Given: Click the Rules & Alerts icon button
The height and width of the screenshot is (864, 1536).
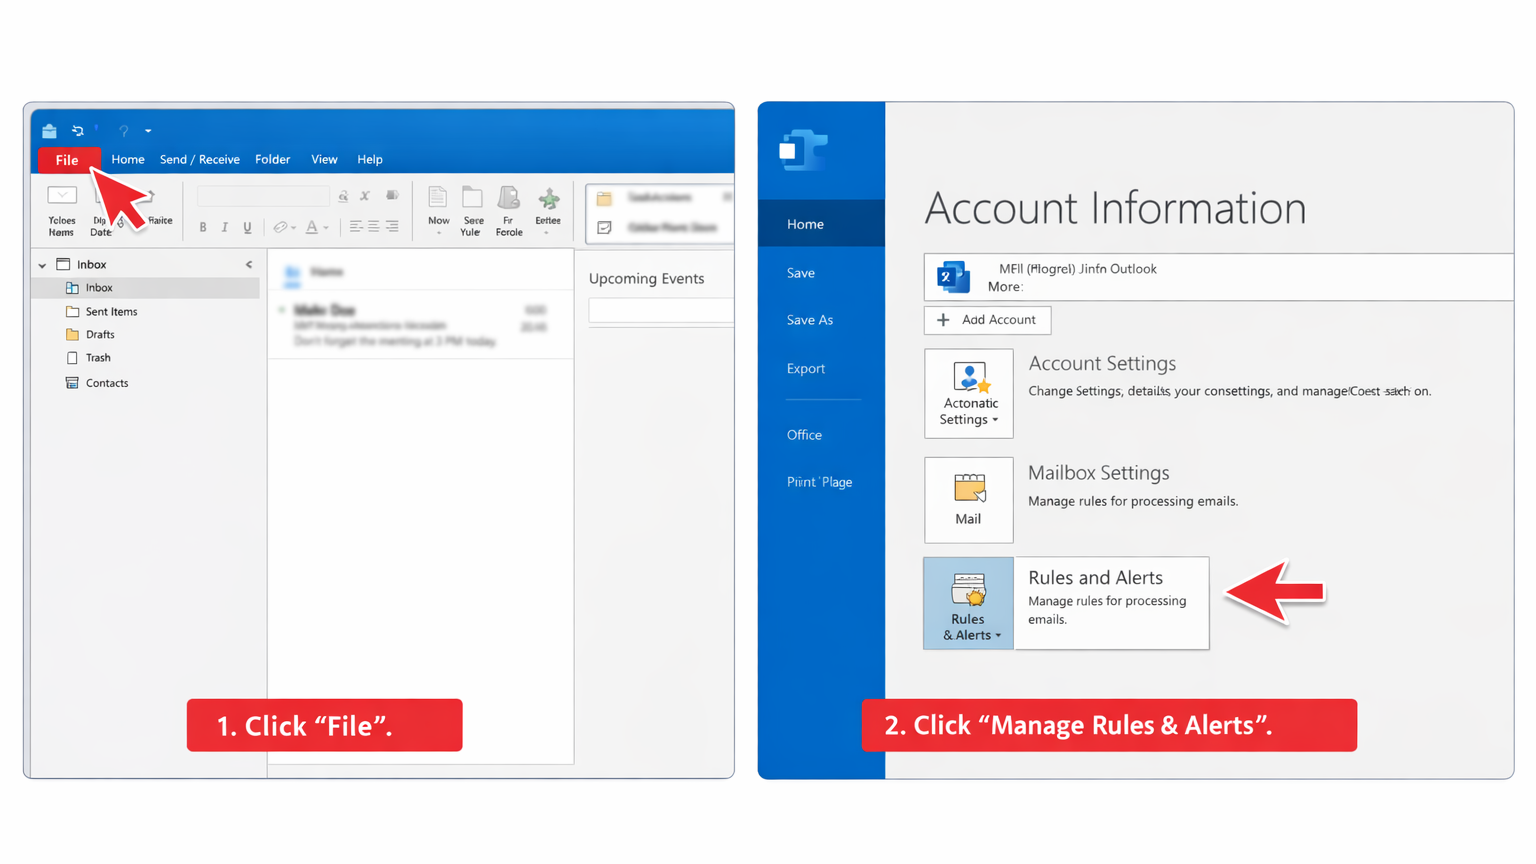Looking at the screenshot, I should tap(968, 604).
